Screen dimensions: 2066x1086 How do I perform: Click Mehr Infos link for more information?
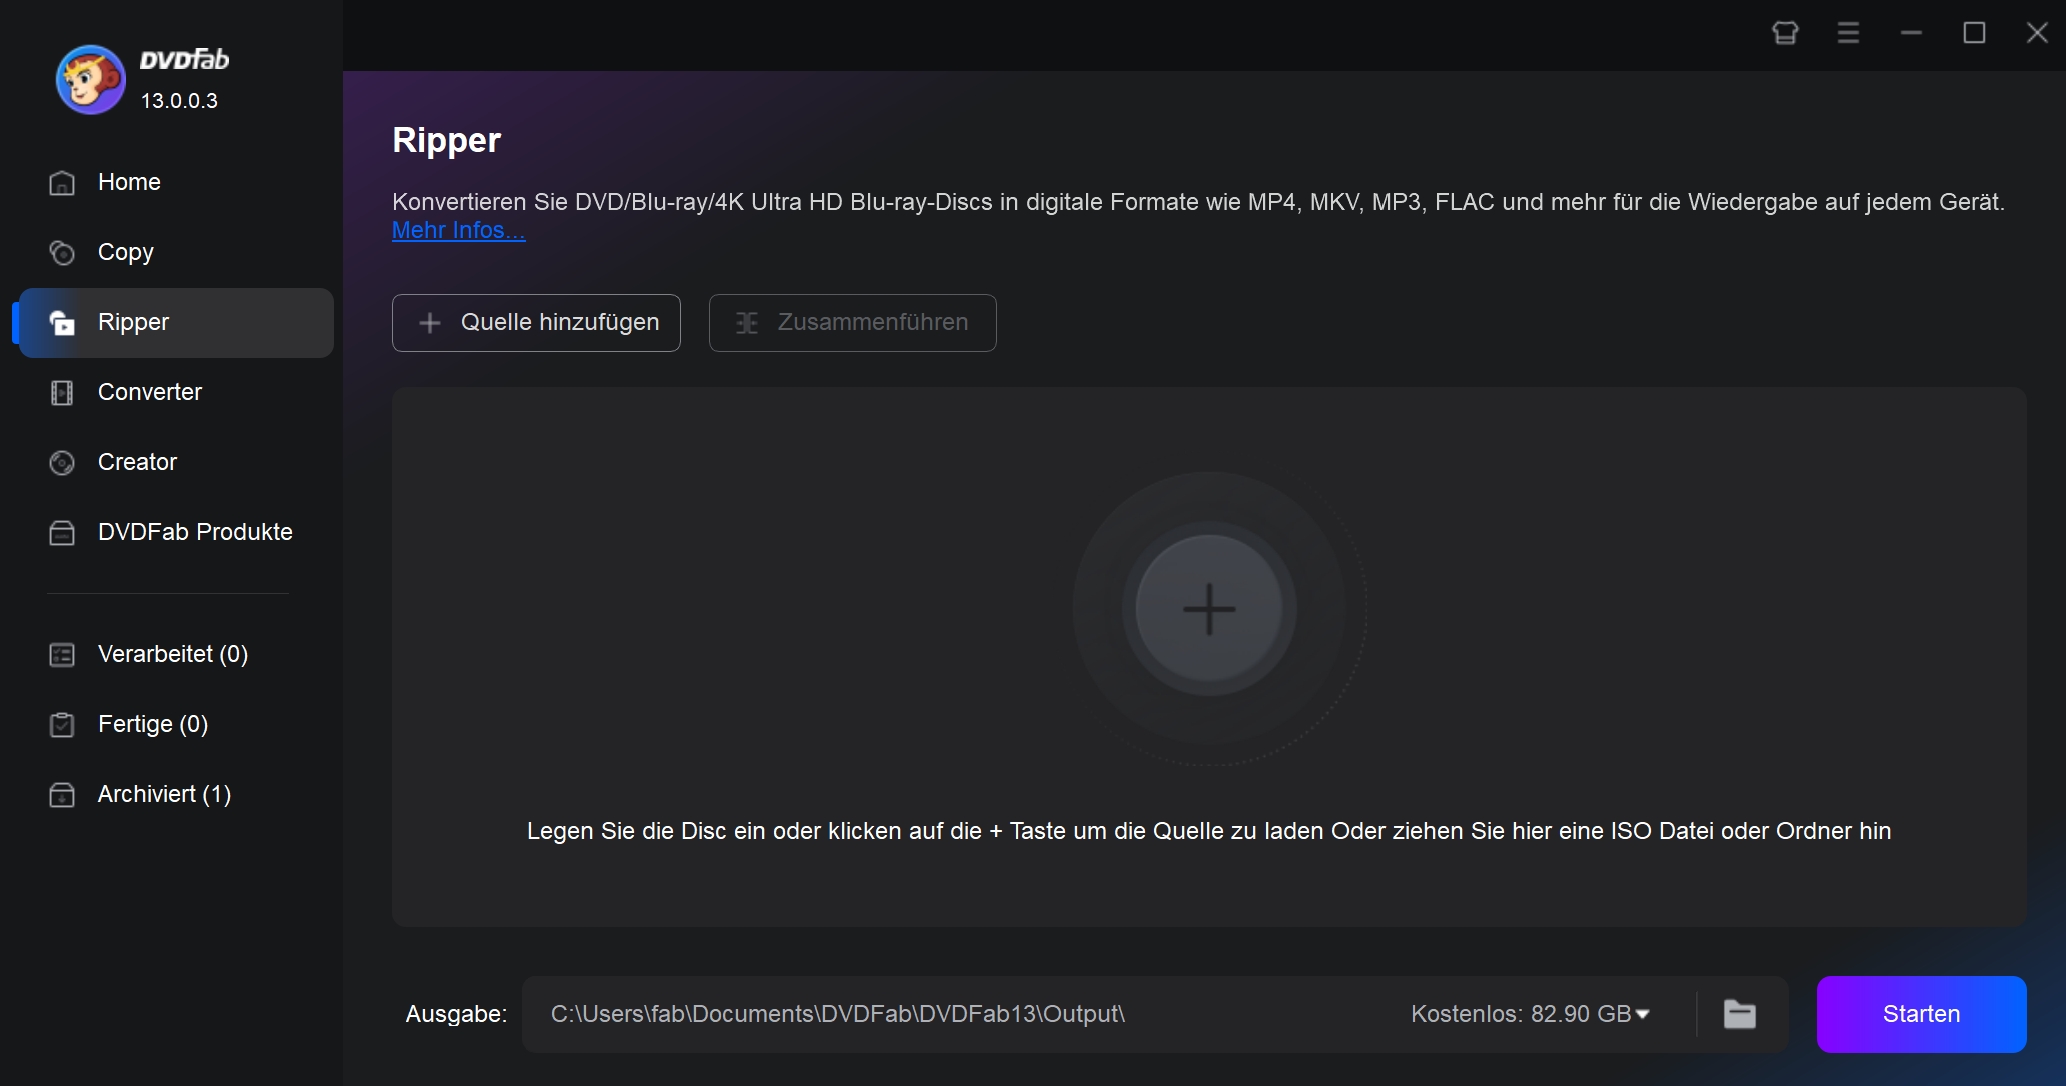pyautogui.click(x=458, y=229)
